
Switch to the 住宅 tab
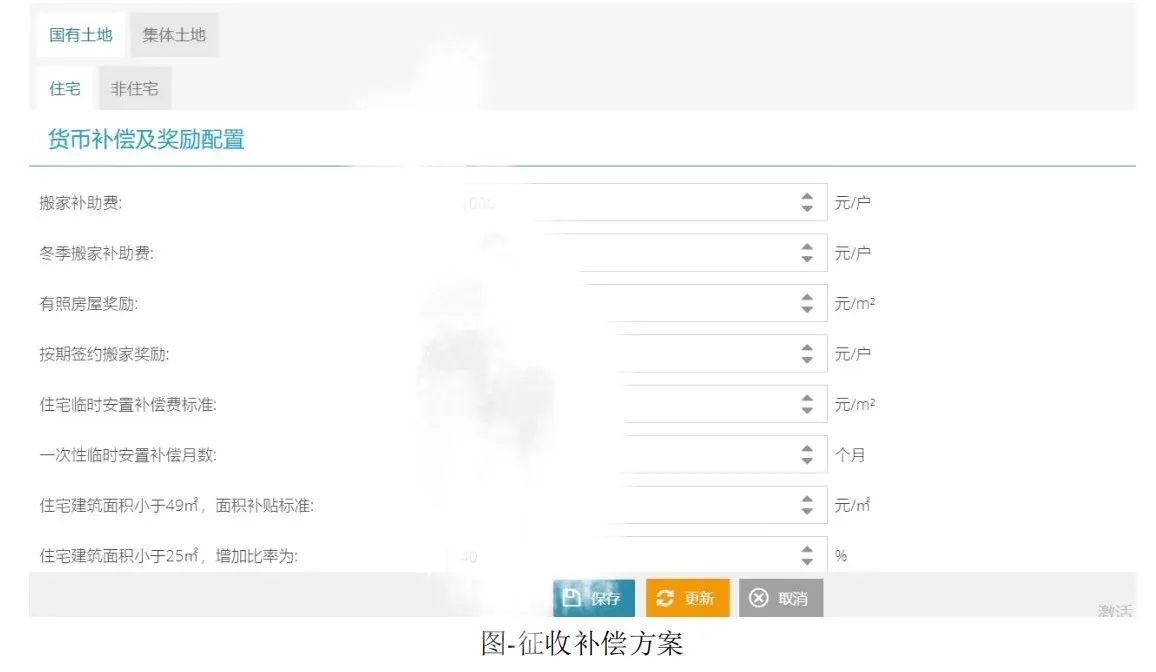click(64, 88)
